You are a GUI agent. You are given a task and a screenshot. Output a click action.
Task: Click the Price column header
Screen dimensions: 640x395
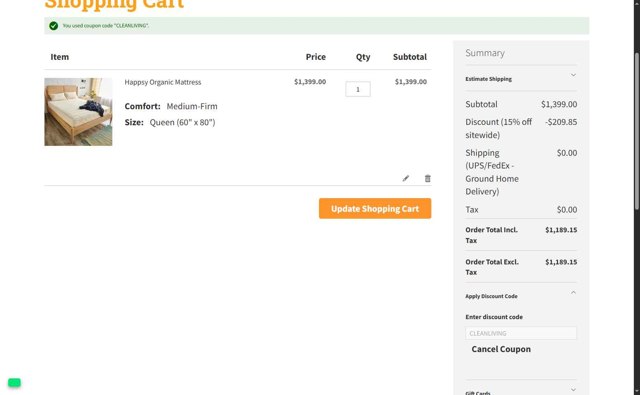point(316,57)
